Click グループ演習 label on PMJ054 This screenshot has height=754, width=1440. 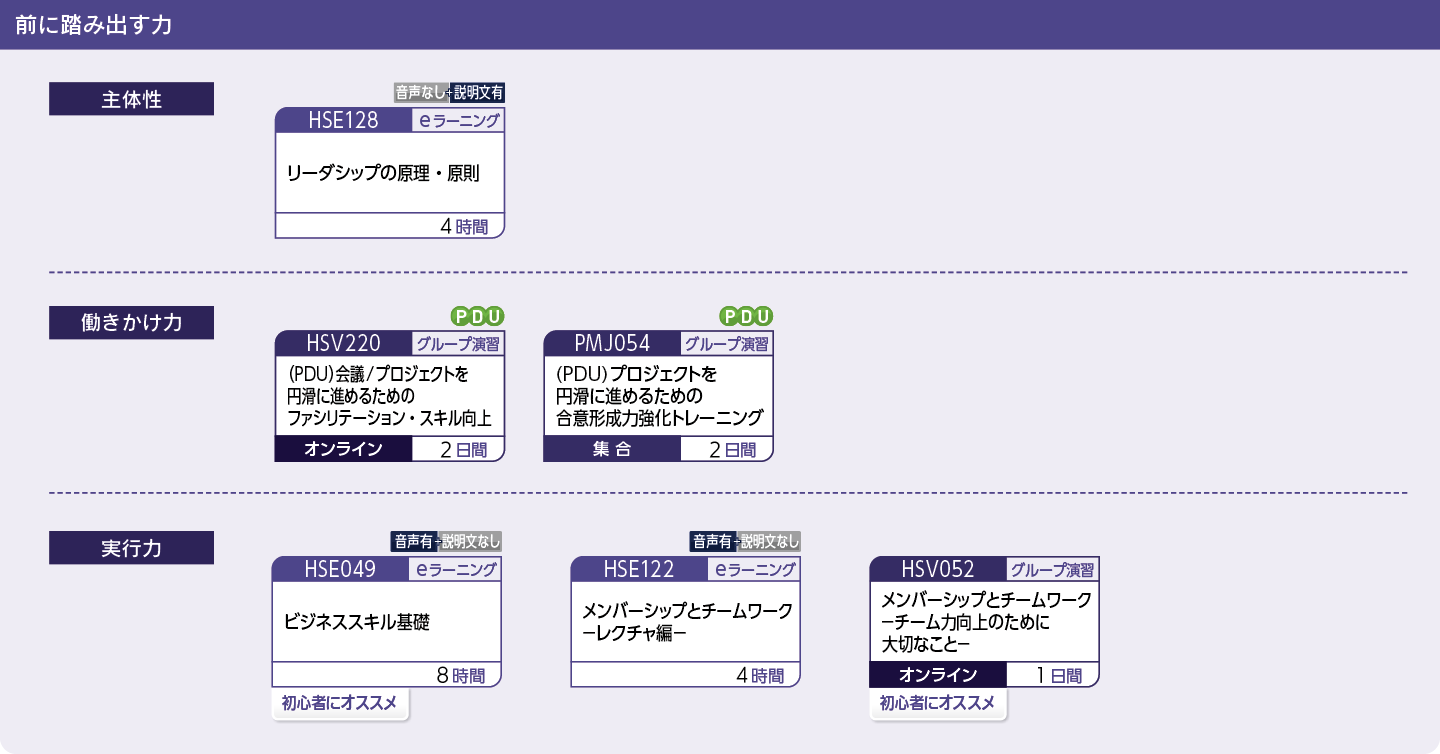point(726,344)
